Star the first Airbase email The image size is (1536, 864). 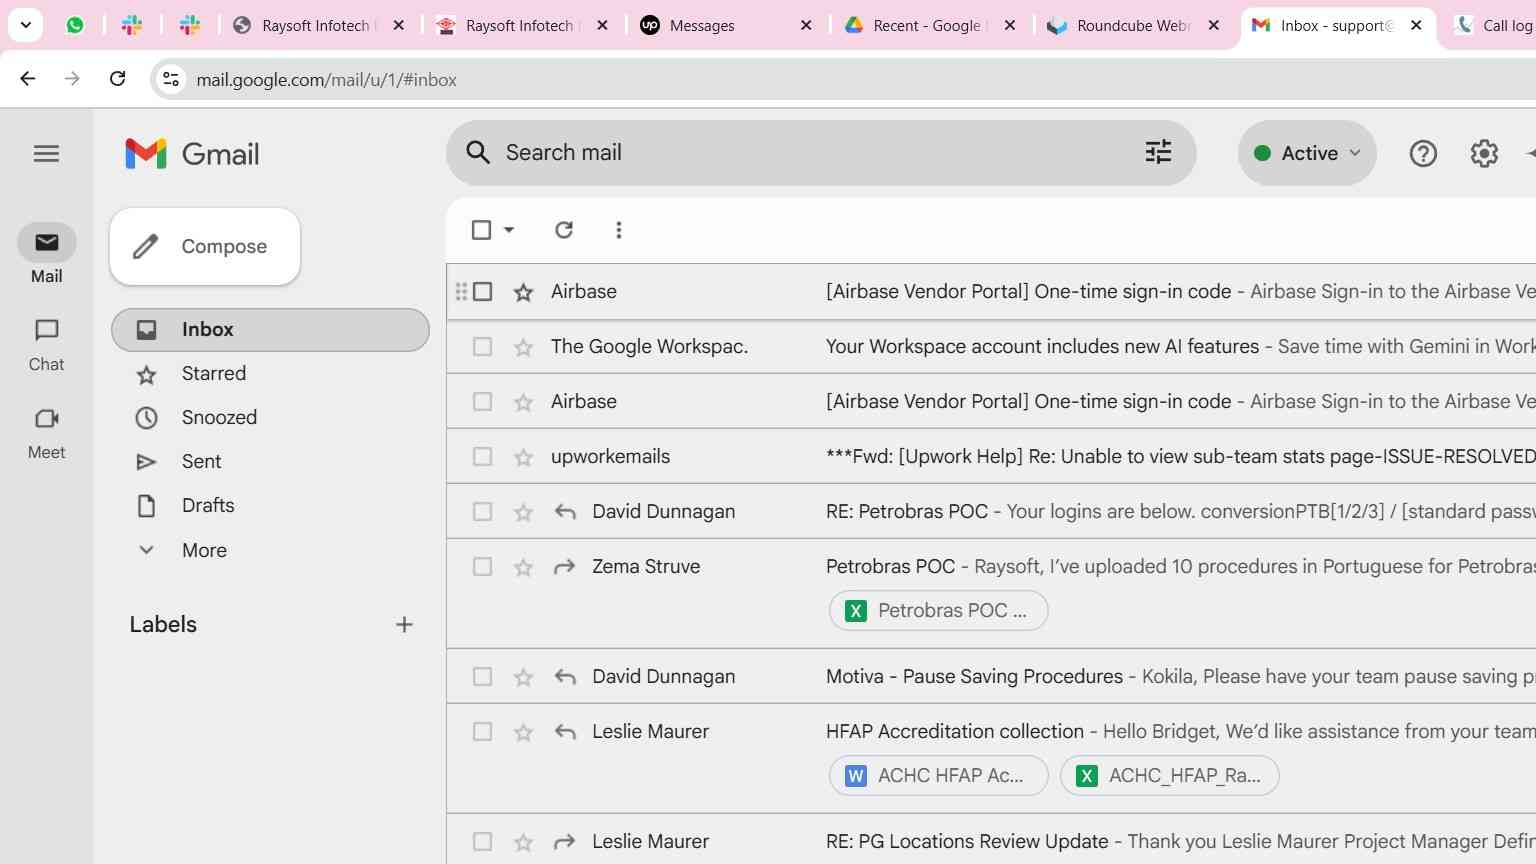pos(523,292)
